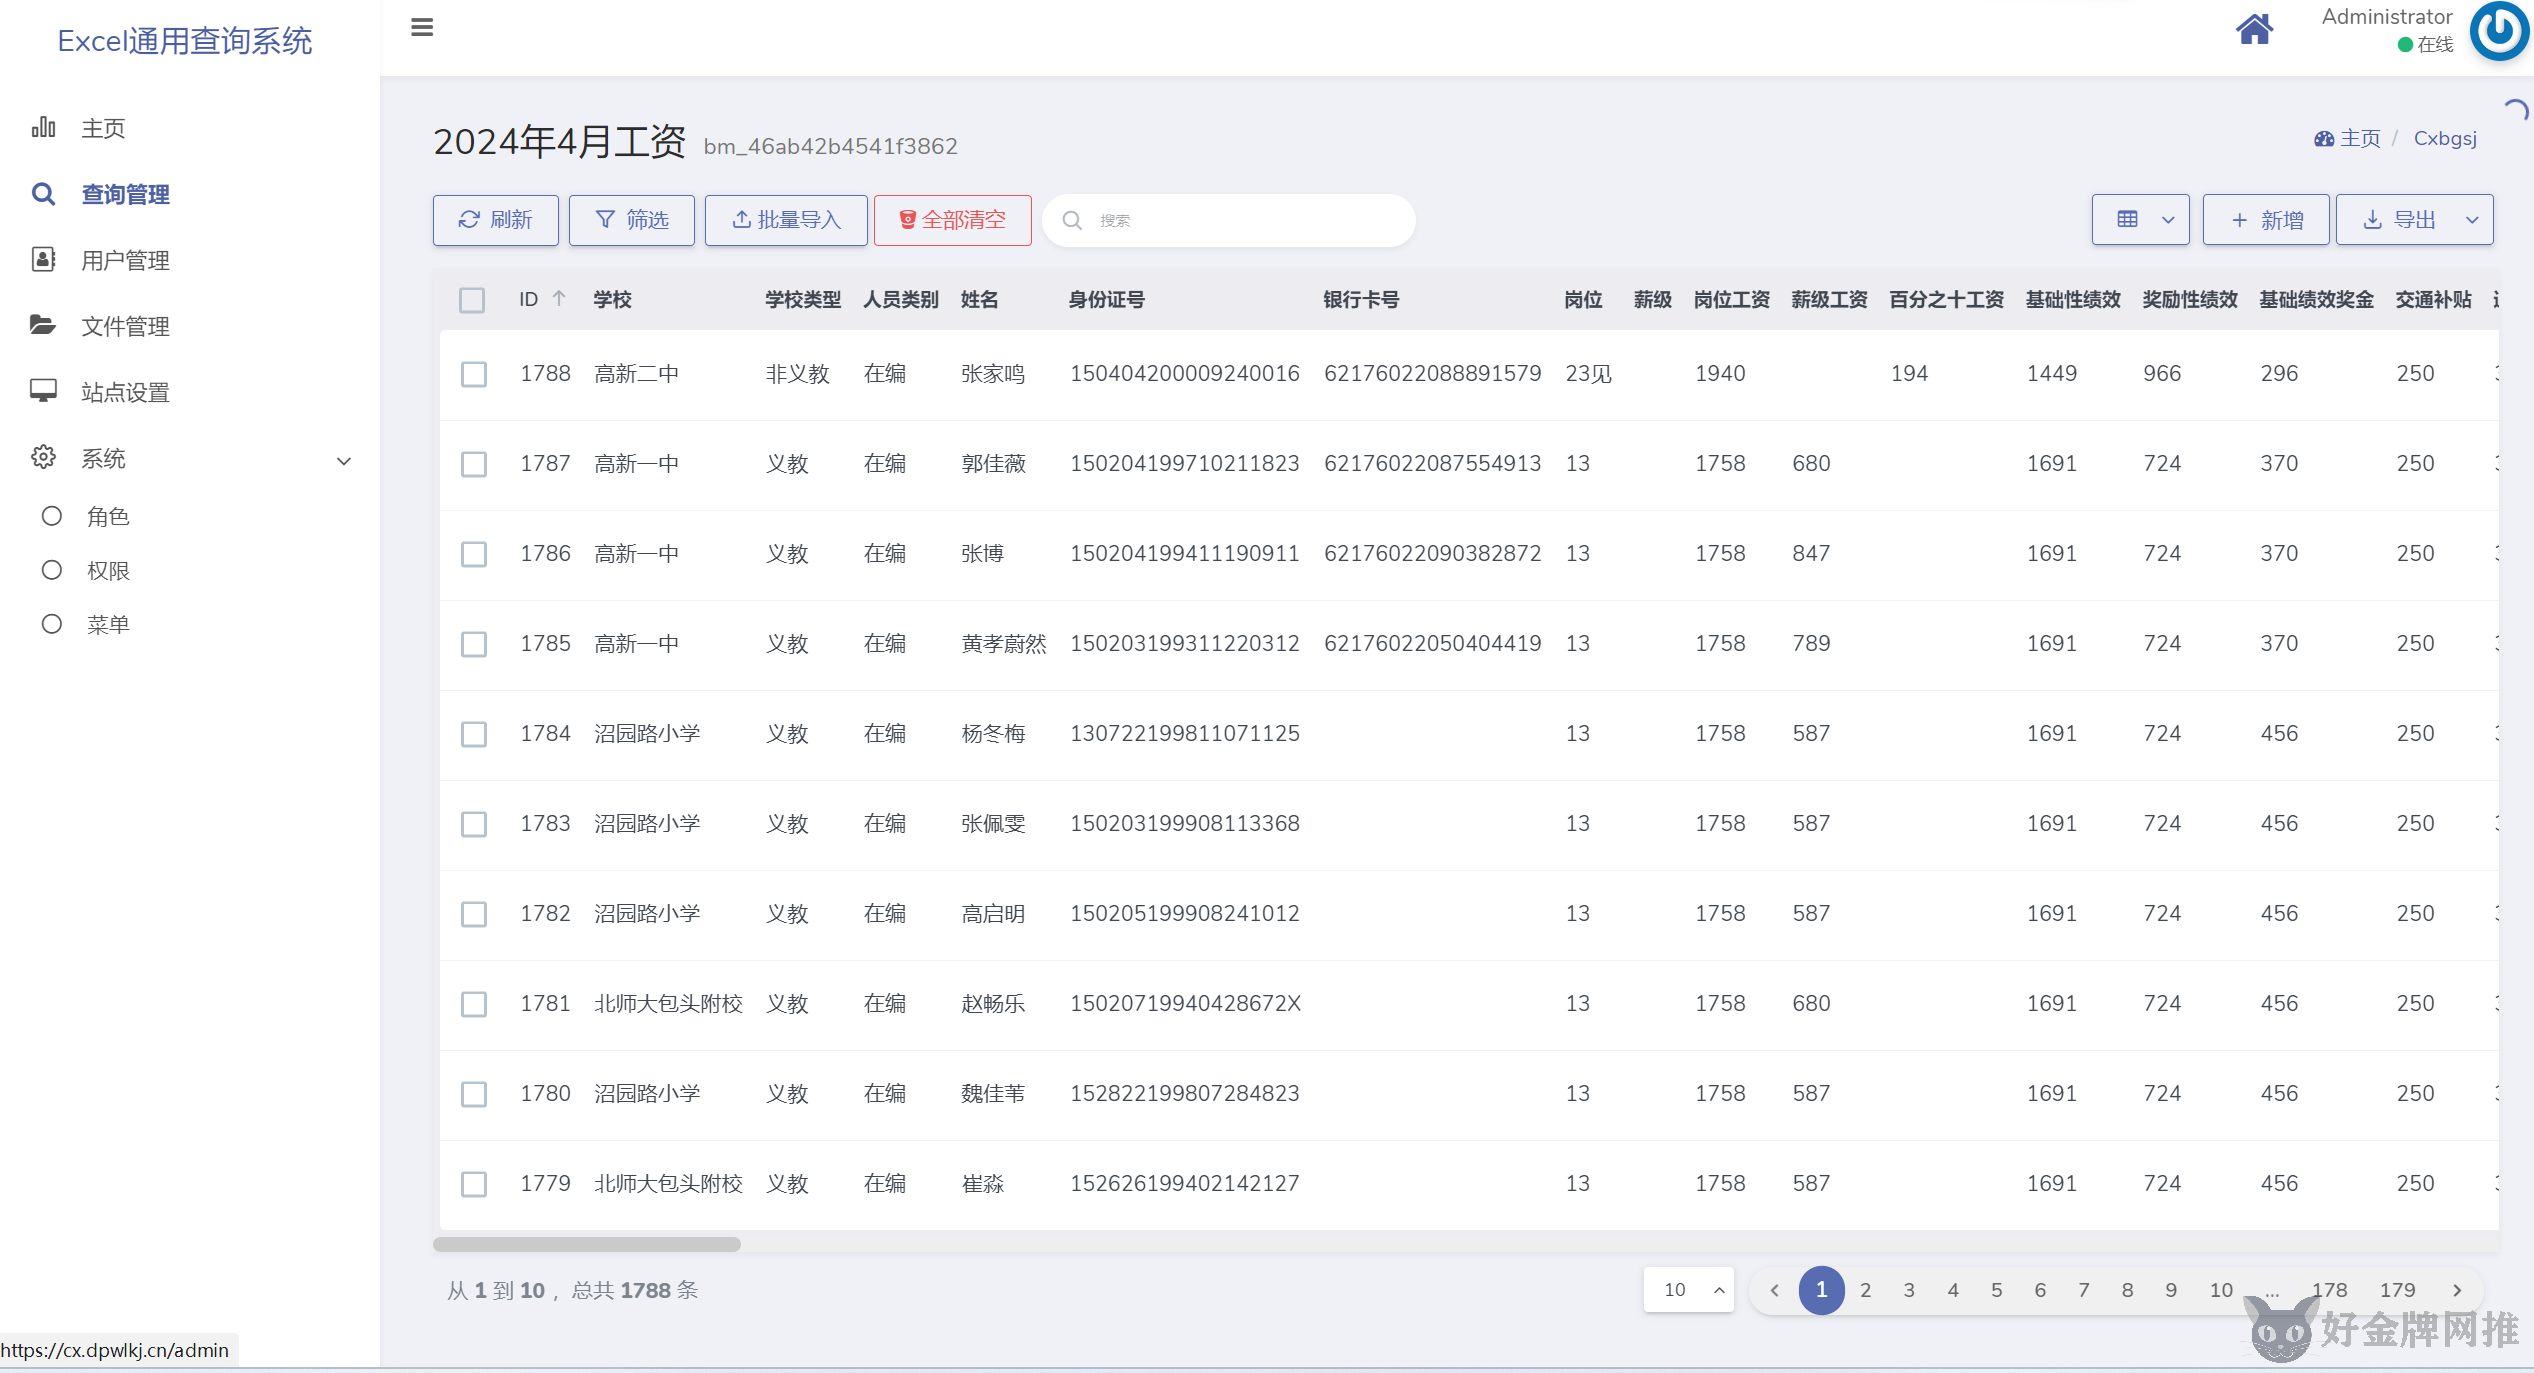
Task: Check the row for ID 1787
Action: (x=474, y=464)
